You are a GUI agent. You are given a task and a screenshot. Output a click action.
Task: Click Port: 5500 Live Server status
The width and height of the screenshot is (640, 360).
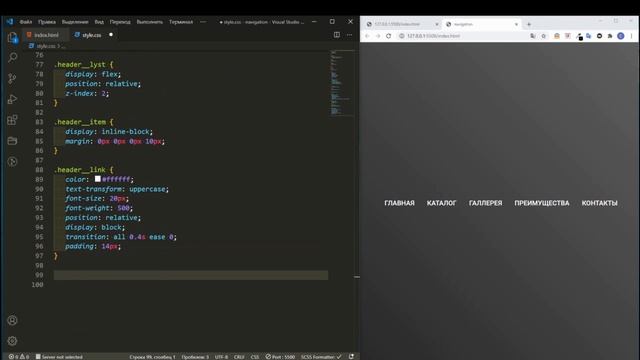click(280, 357)
